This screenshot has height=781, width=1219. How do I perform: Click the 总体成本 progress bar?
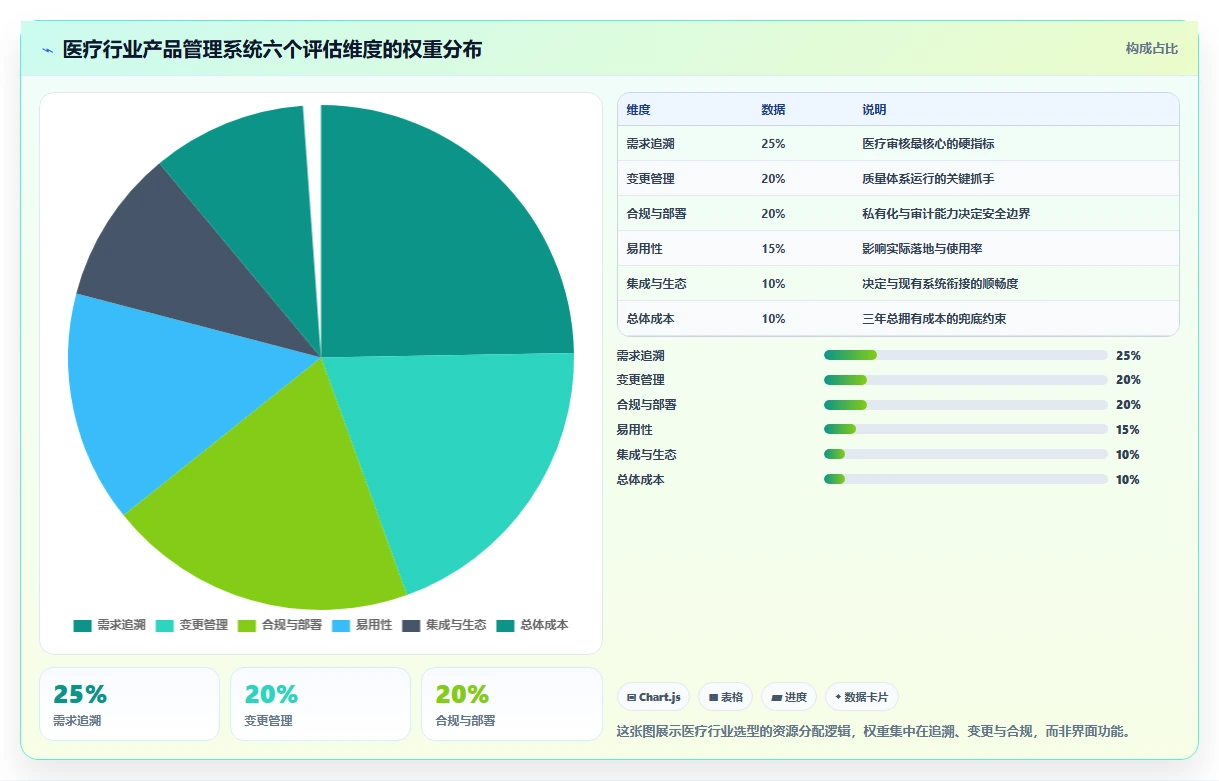coord(965,480)
